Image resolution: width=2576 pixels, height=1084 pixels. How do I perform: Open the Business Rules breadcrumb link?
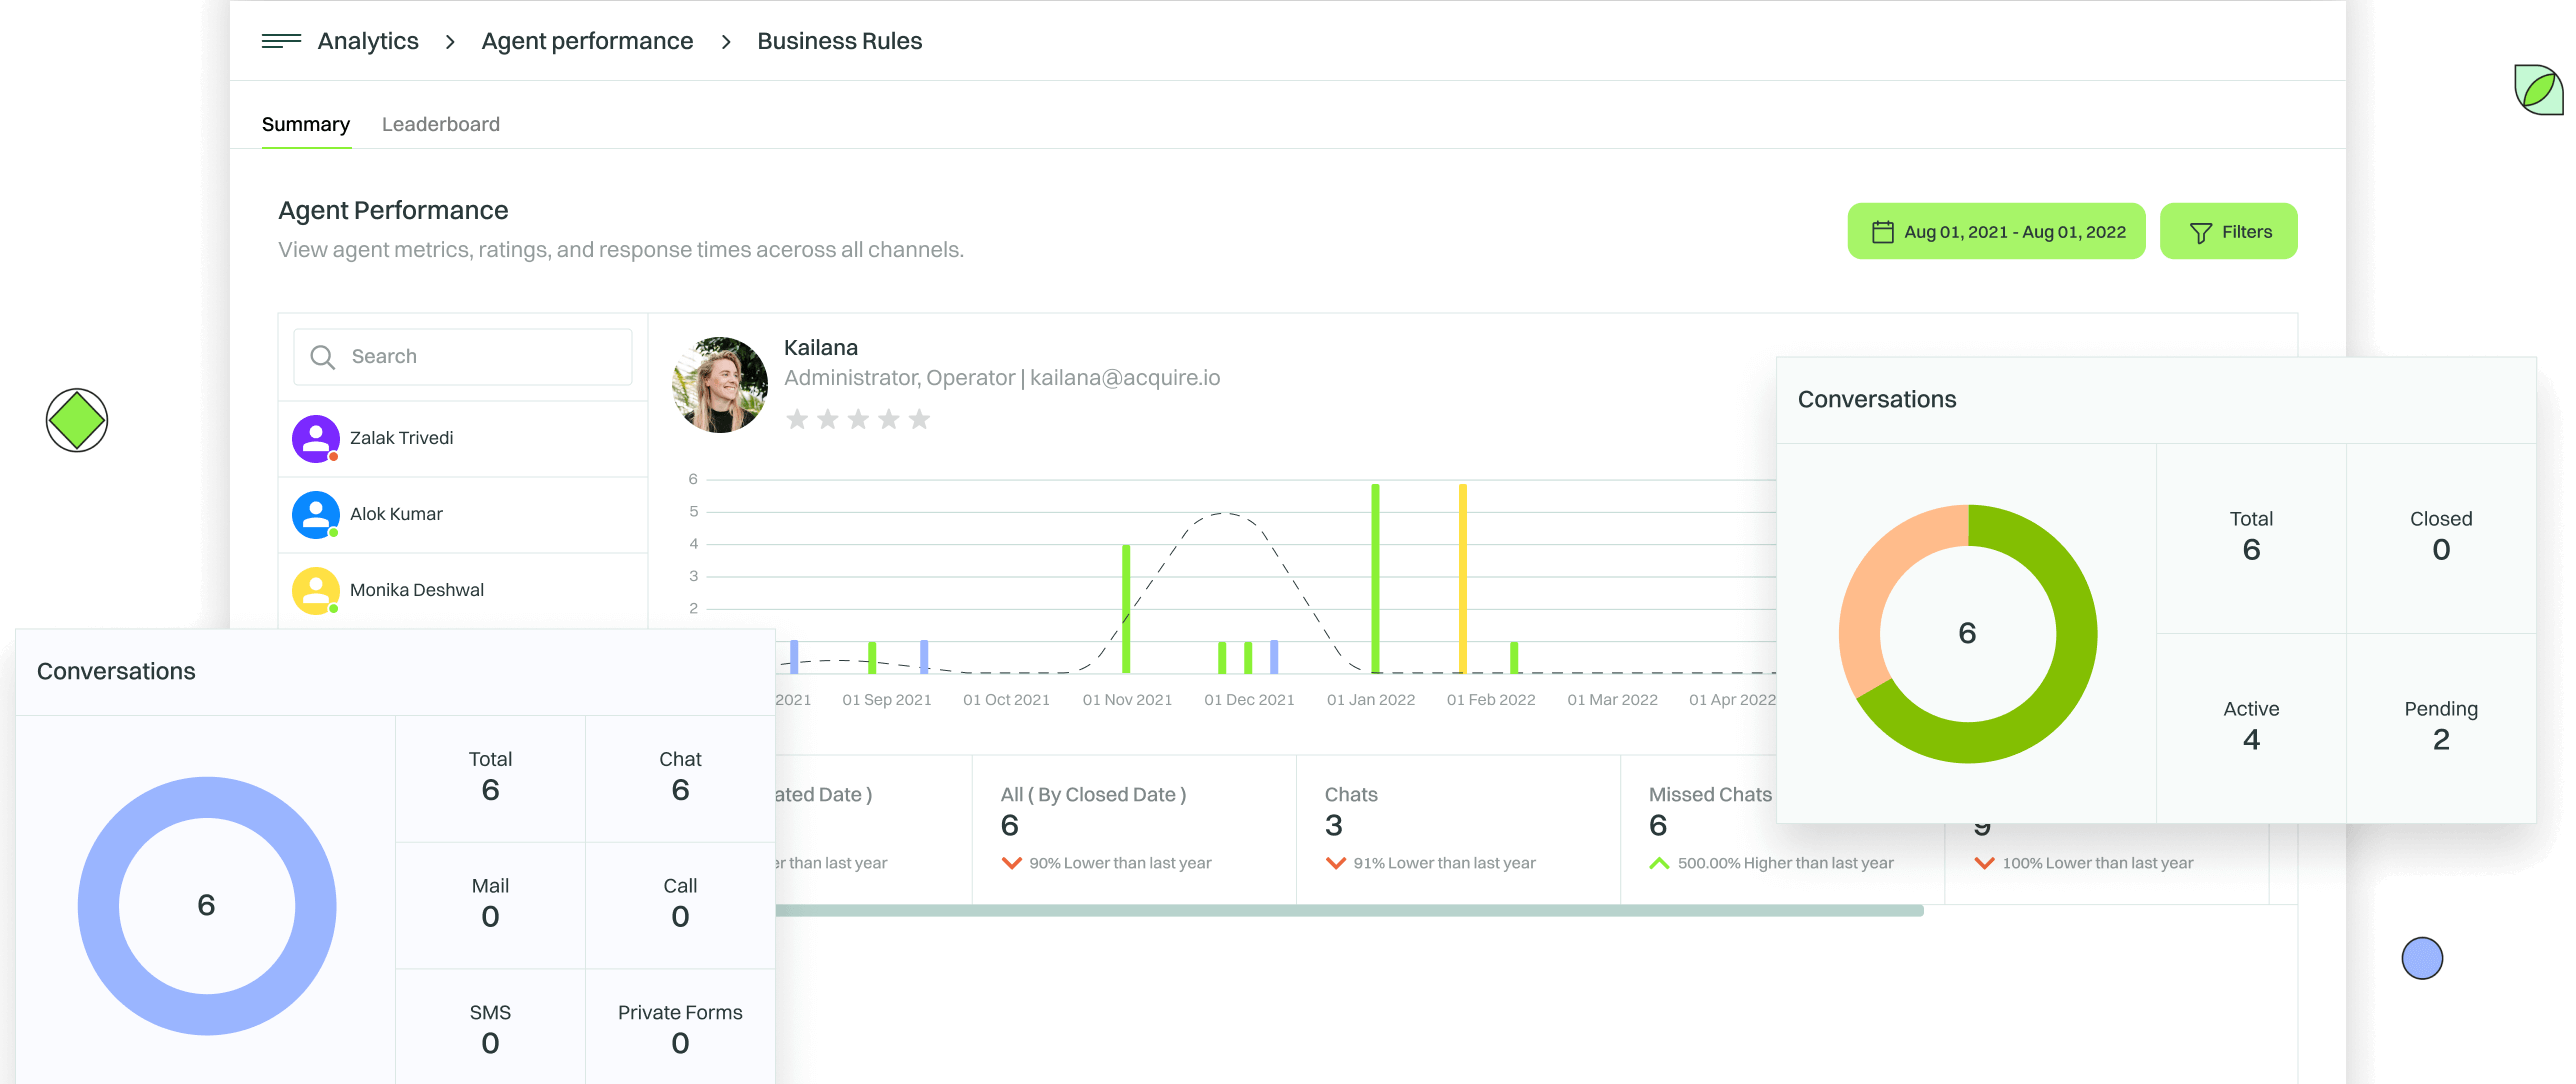(x=839, y=41)
